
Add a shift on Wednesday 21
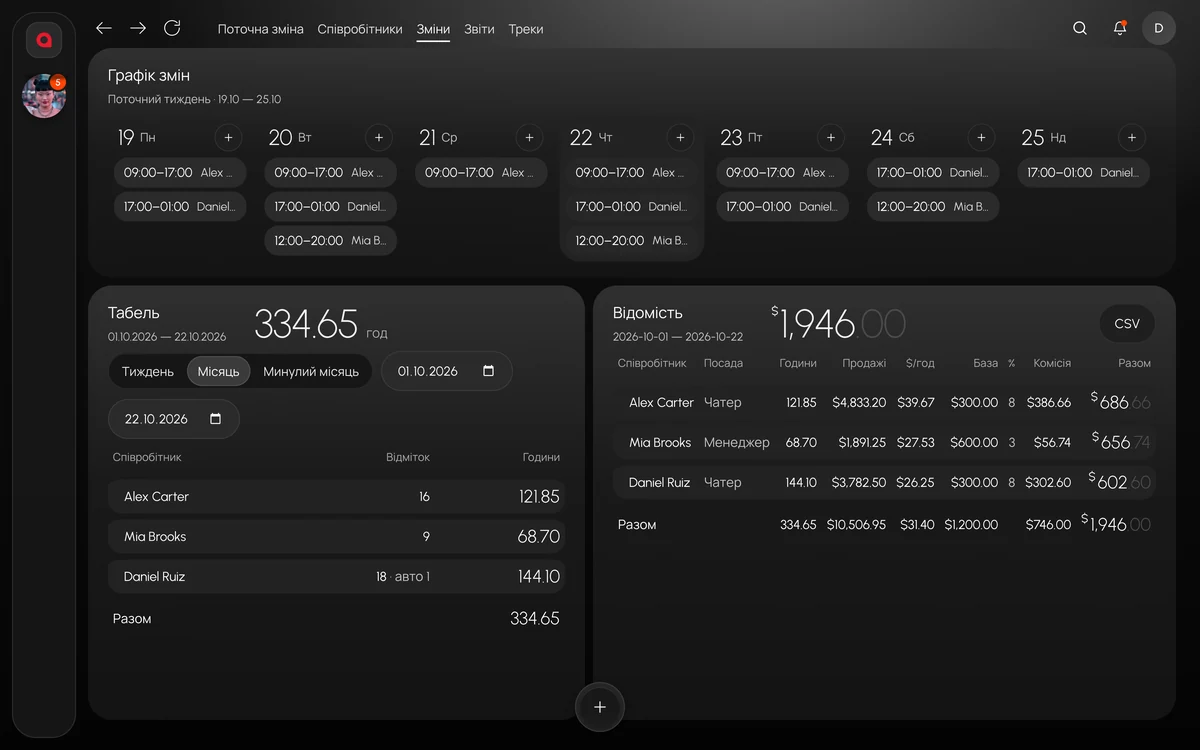(529, 138)
